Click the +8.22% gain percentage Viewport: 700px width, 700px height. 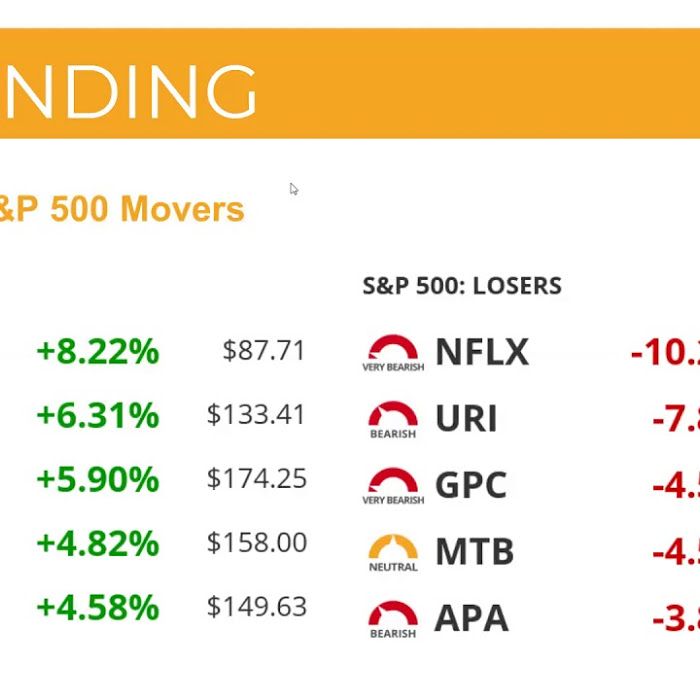tap(97, 352)
